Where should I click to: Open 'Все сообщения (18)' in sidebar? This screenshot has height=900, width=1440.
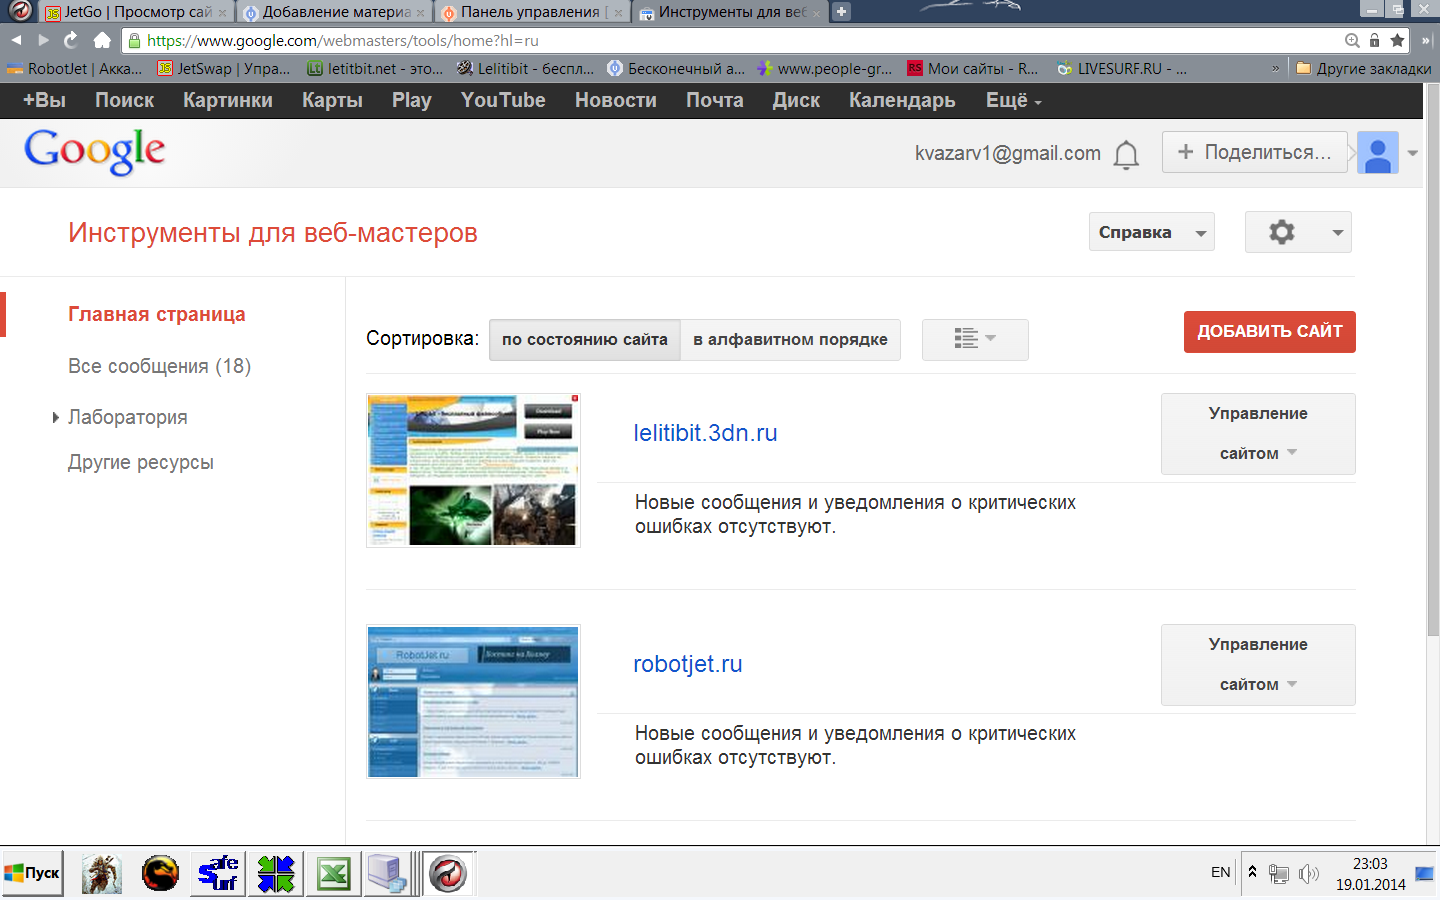pos(160,366)
